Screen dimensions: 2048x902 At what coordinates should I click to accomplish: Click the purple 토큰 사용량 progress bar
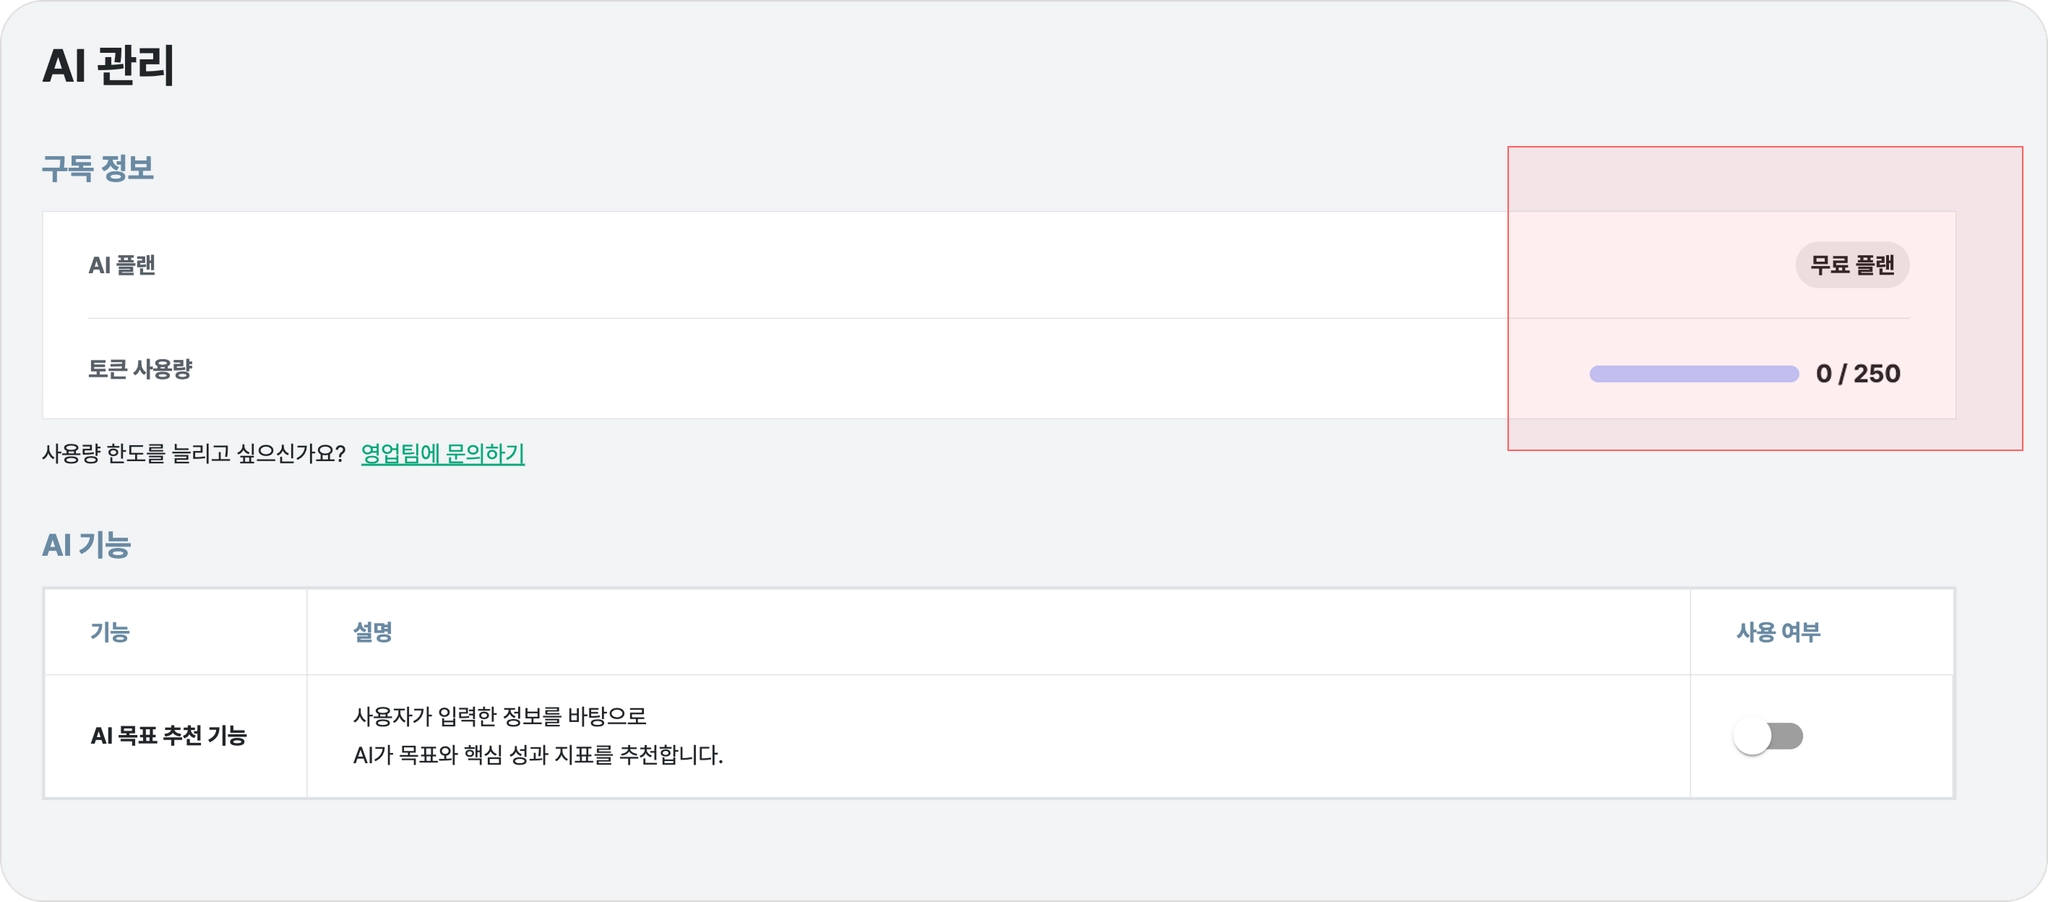1693,374
